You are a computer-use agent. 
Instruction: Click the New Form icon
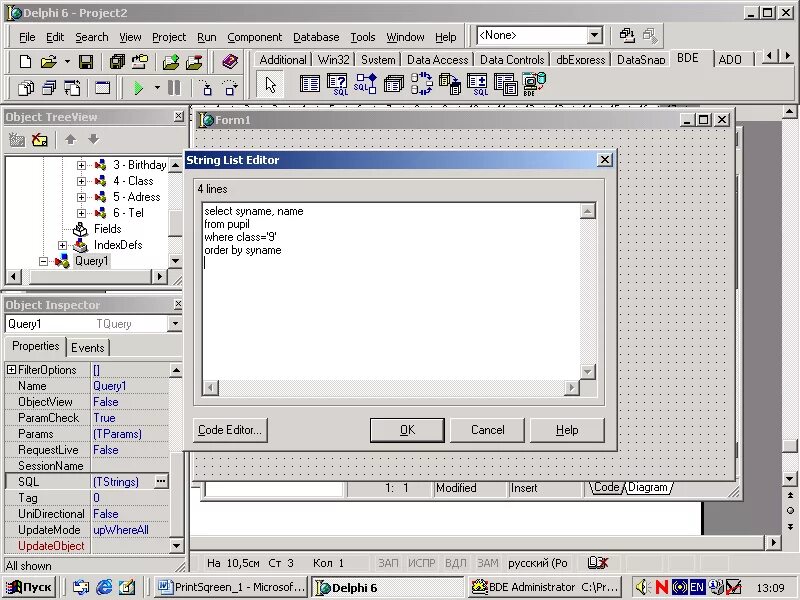click(x=103, y=88)
